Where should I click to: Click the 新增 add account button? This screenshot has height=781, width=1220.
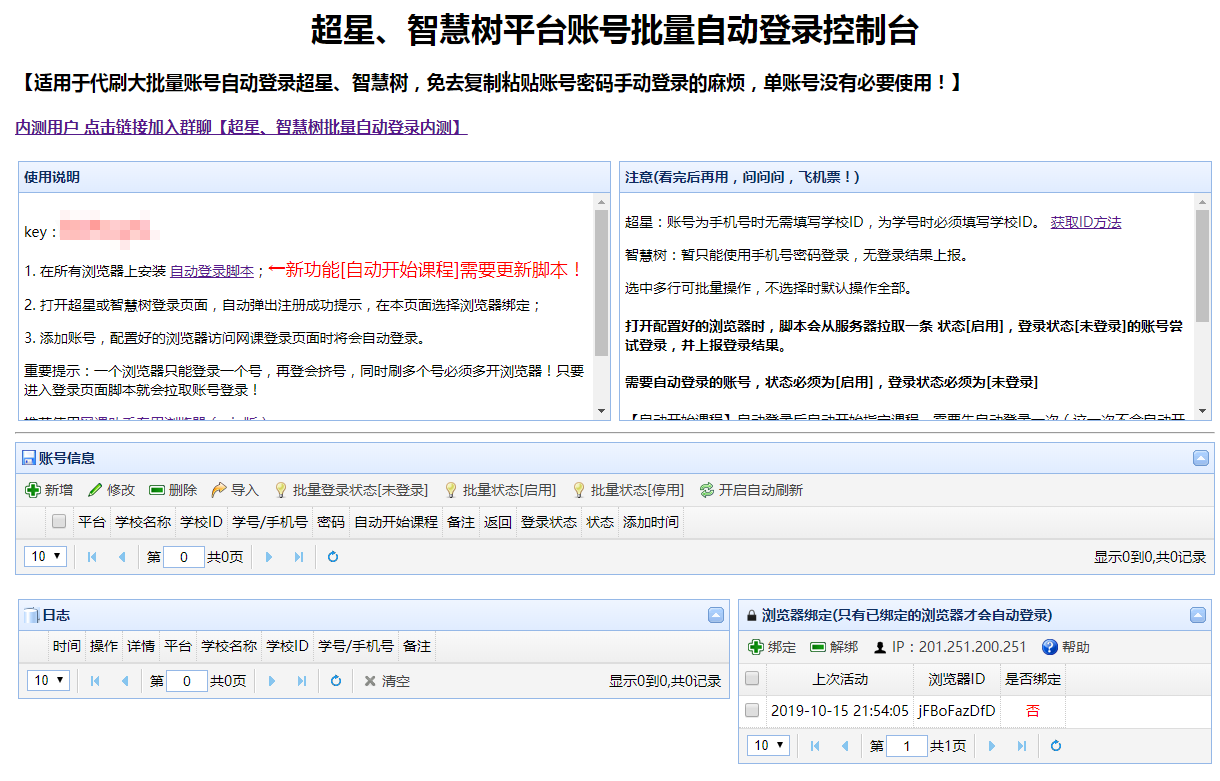pos(49,490)
